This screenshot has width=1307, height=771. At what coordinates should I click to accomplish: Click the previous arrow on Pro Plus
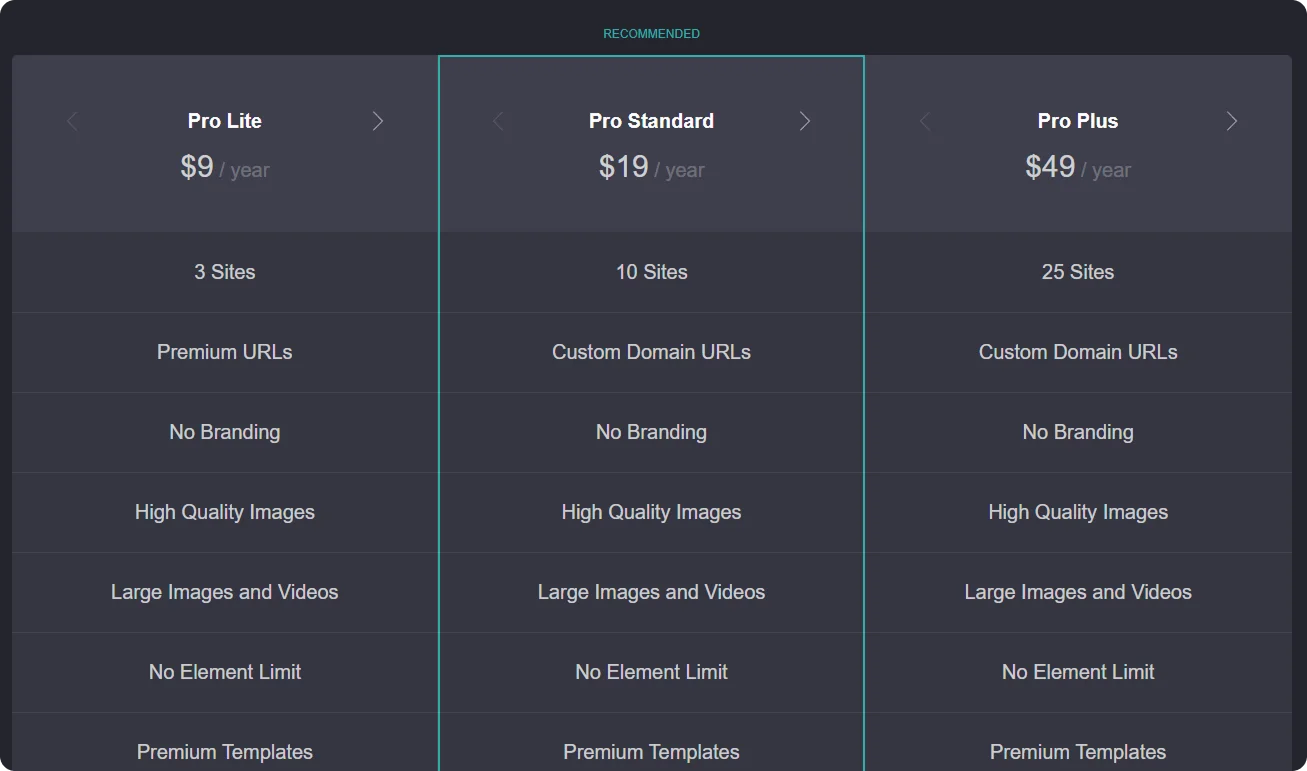(x=925, y=121)
